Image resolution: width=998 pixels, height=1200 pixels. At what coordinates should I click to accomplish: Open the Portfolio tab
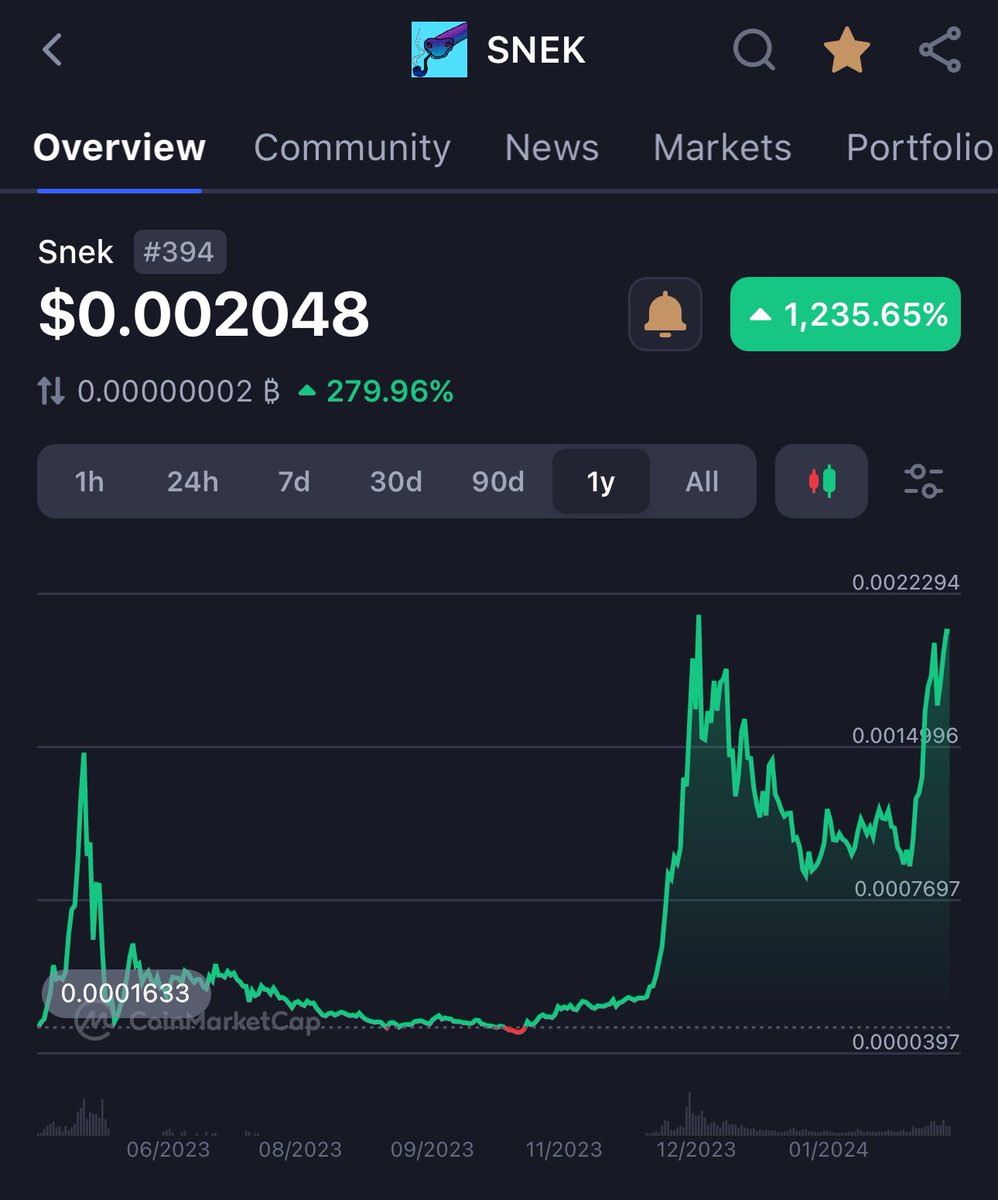920,148
